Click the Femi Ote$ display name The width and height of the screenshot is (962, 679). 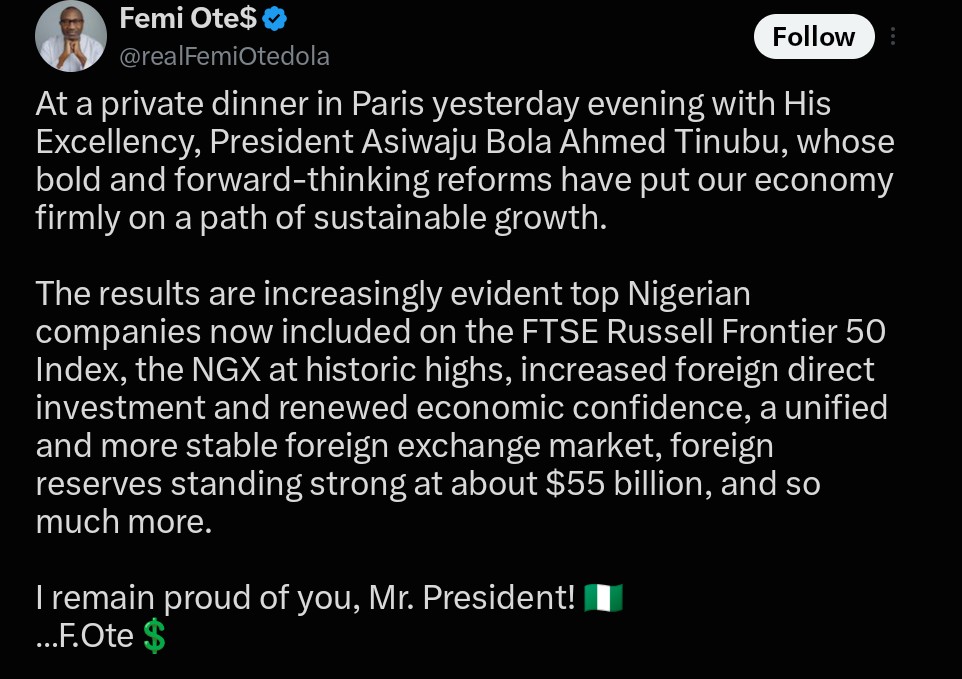tap(188, 18)
